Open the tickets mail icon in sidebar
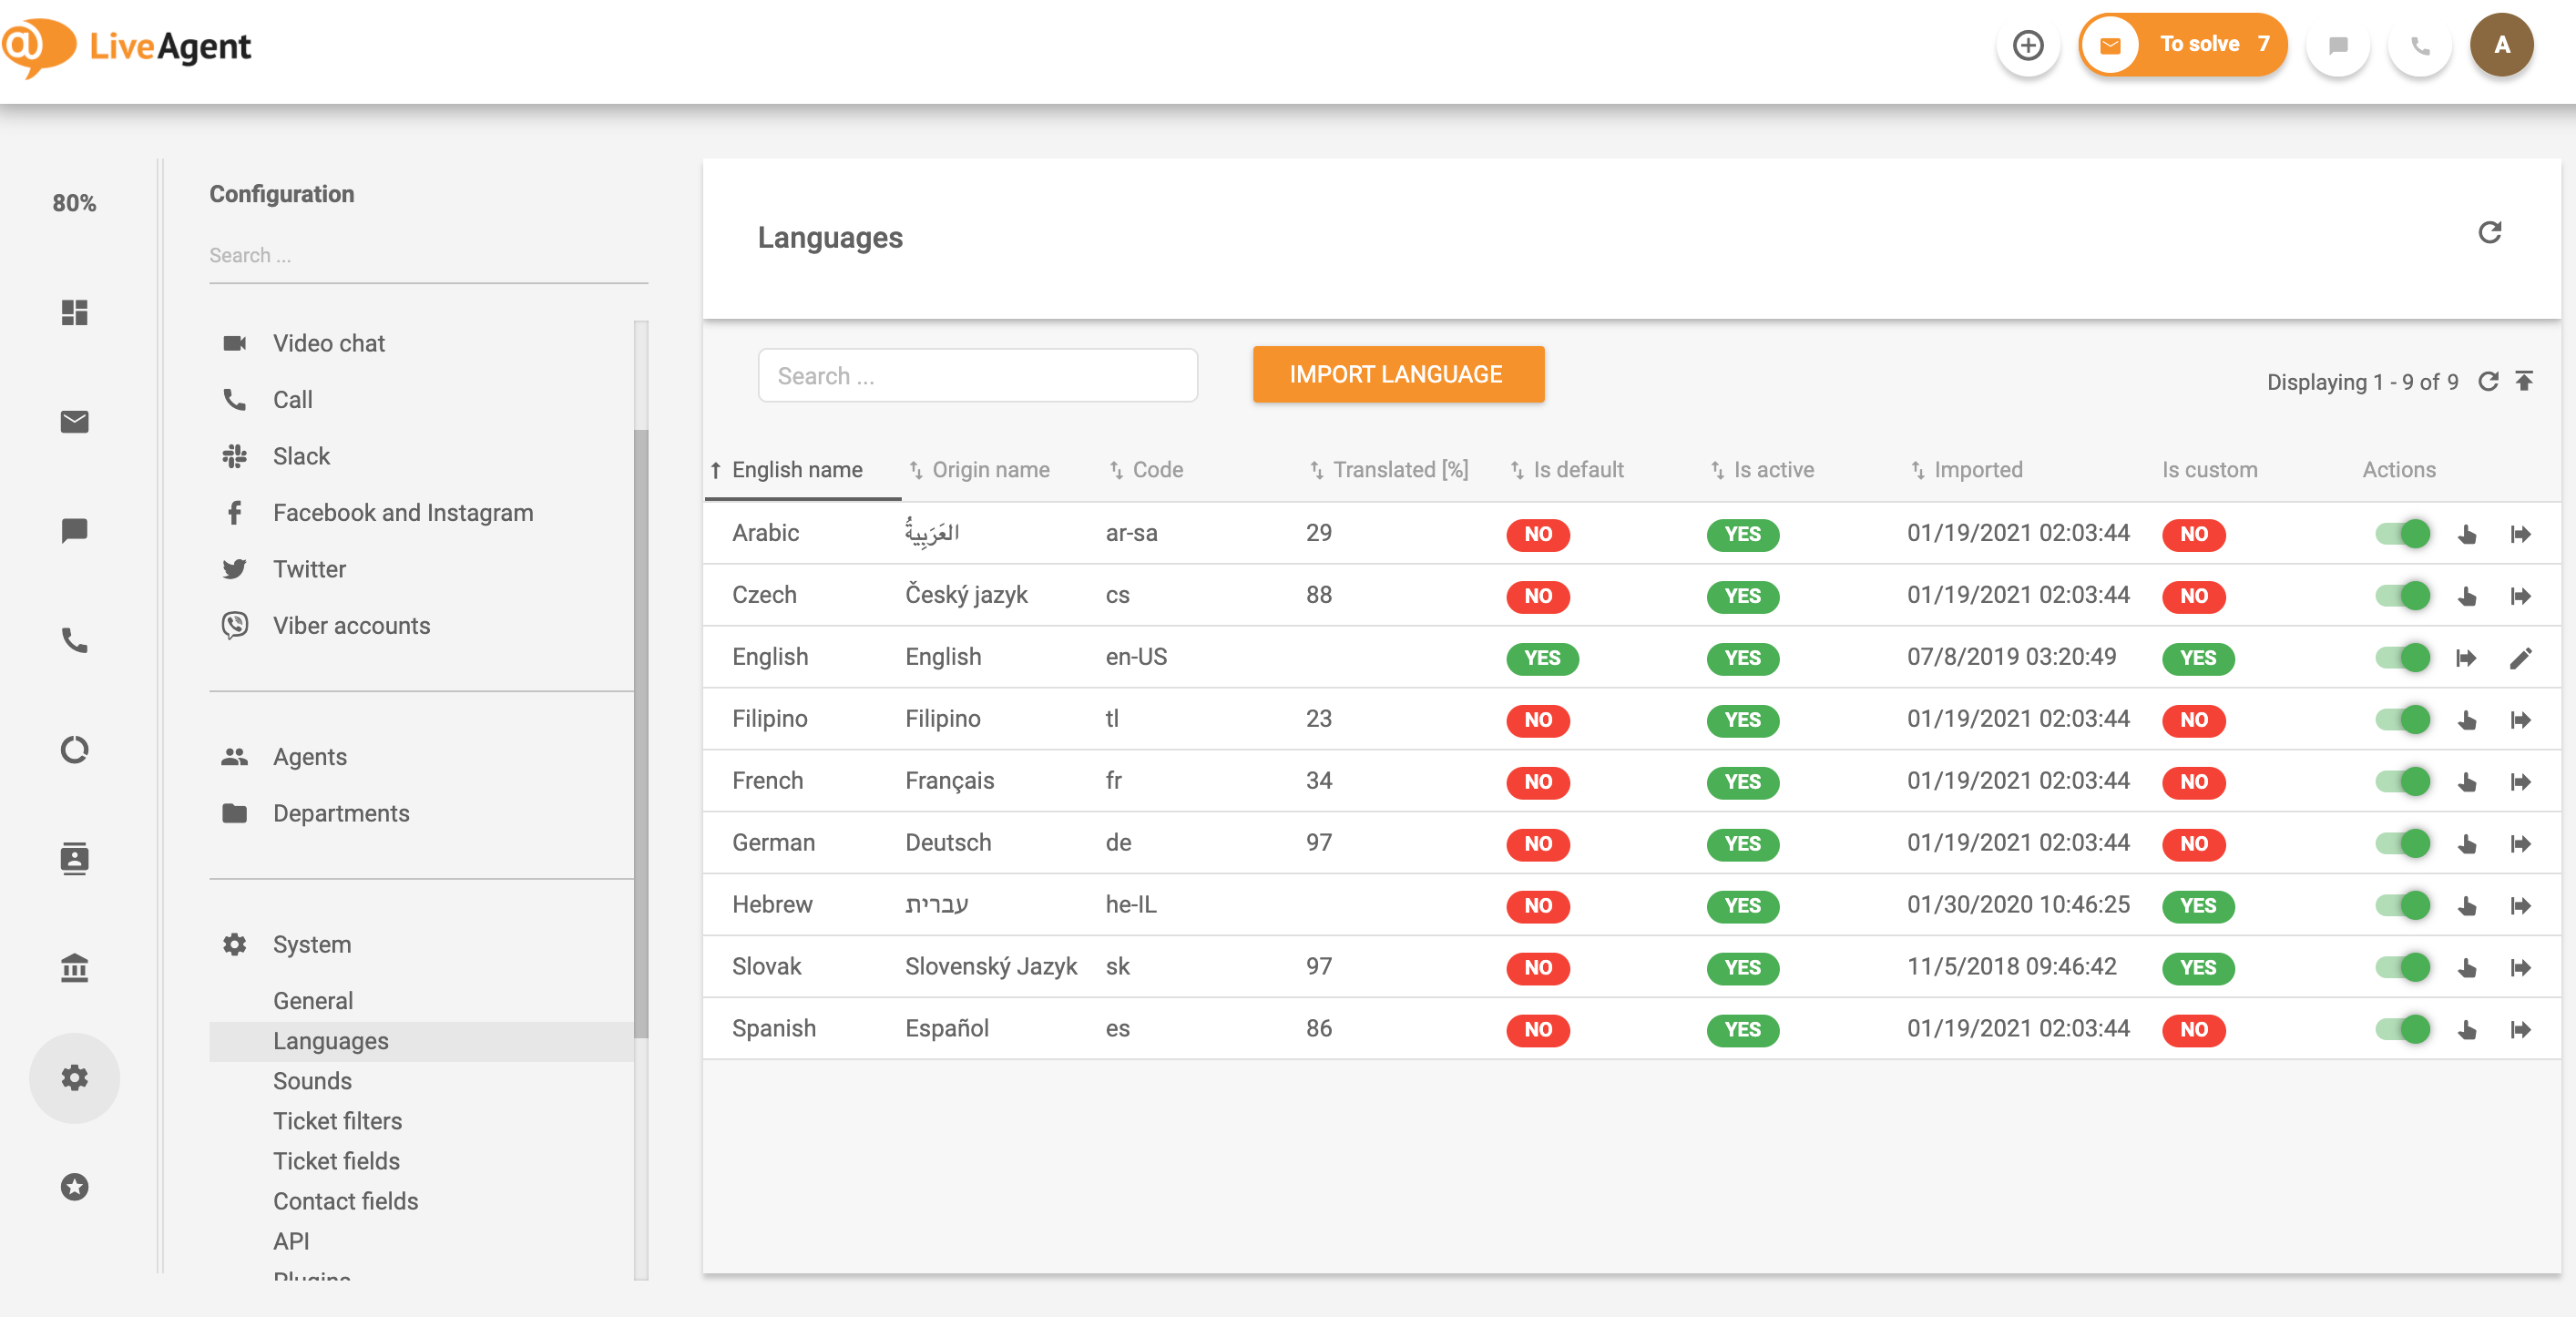The height and width of the screenshot is (1317, 2576). click(x=74, y=422)
